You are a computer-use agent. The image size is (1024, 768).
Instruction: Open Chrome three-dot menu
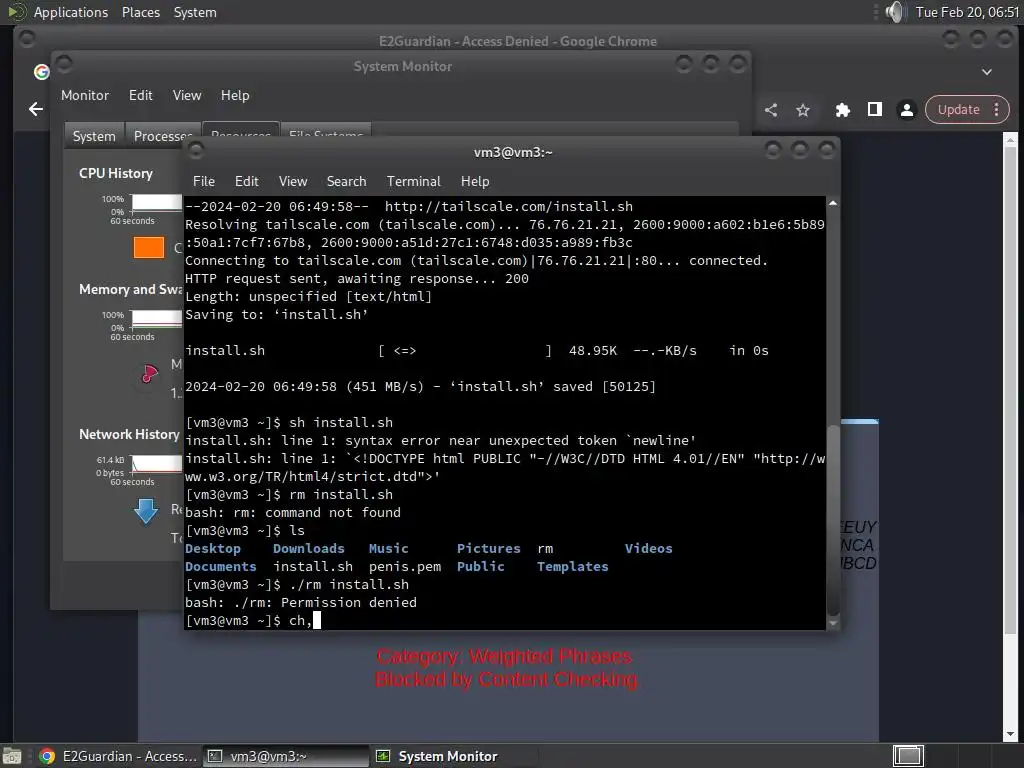pyautogui.click(x=997, y=110)
